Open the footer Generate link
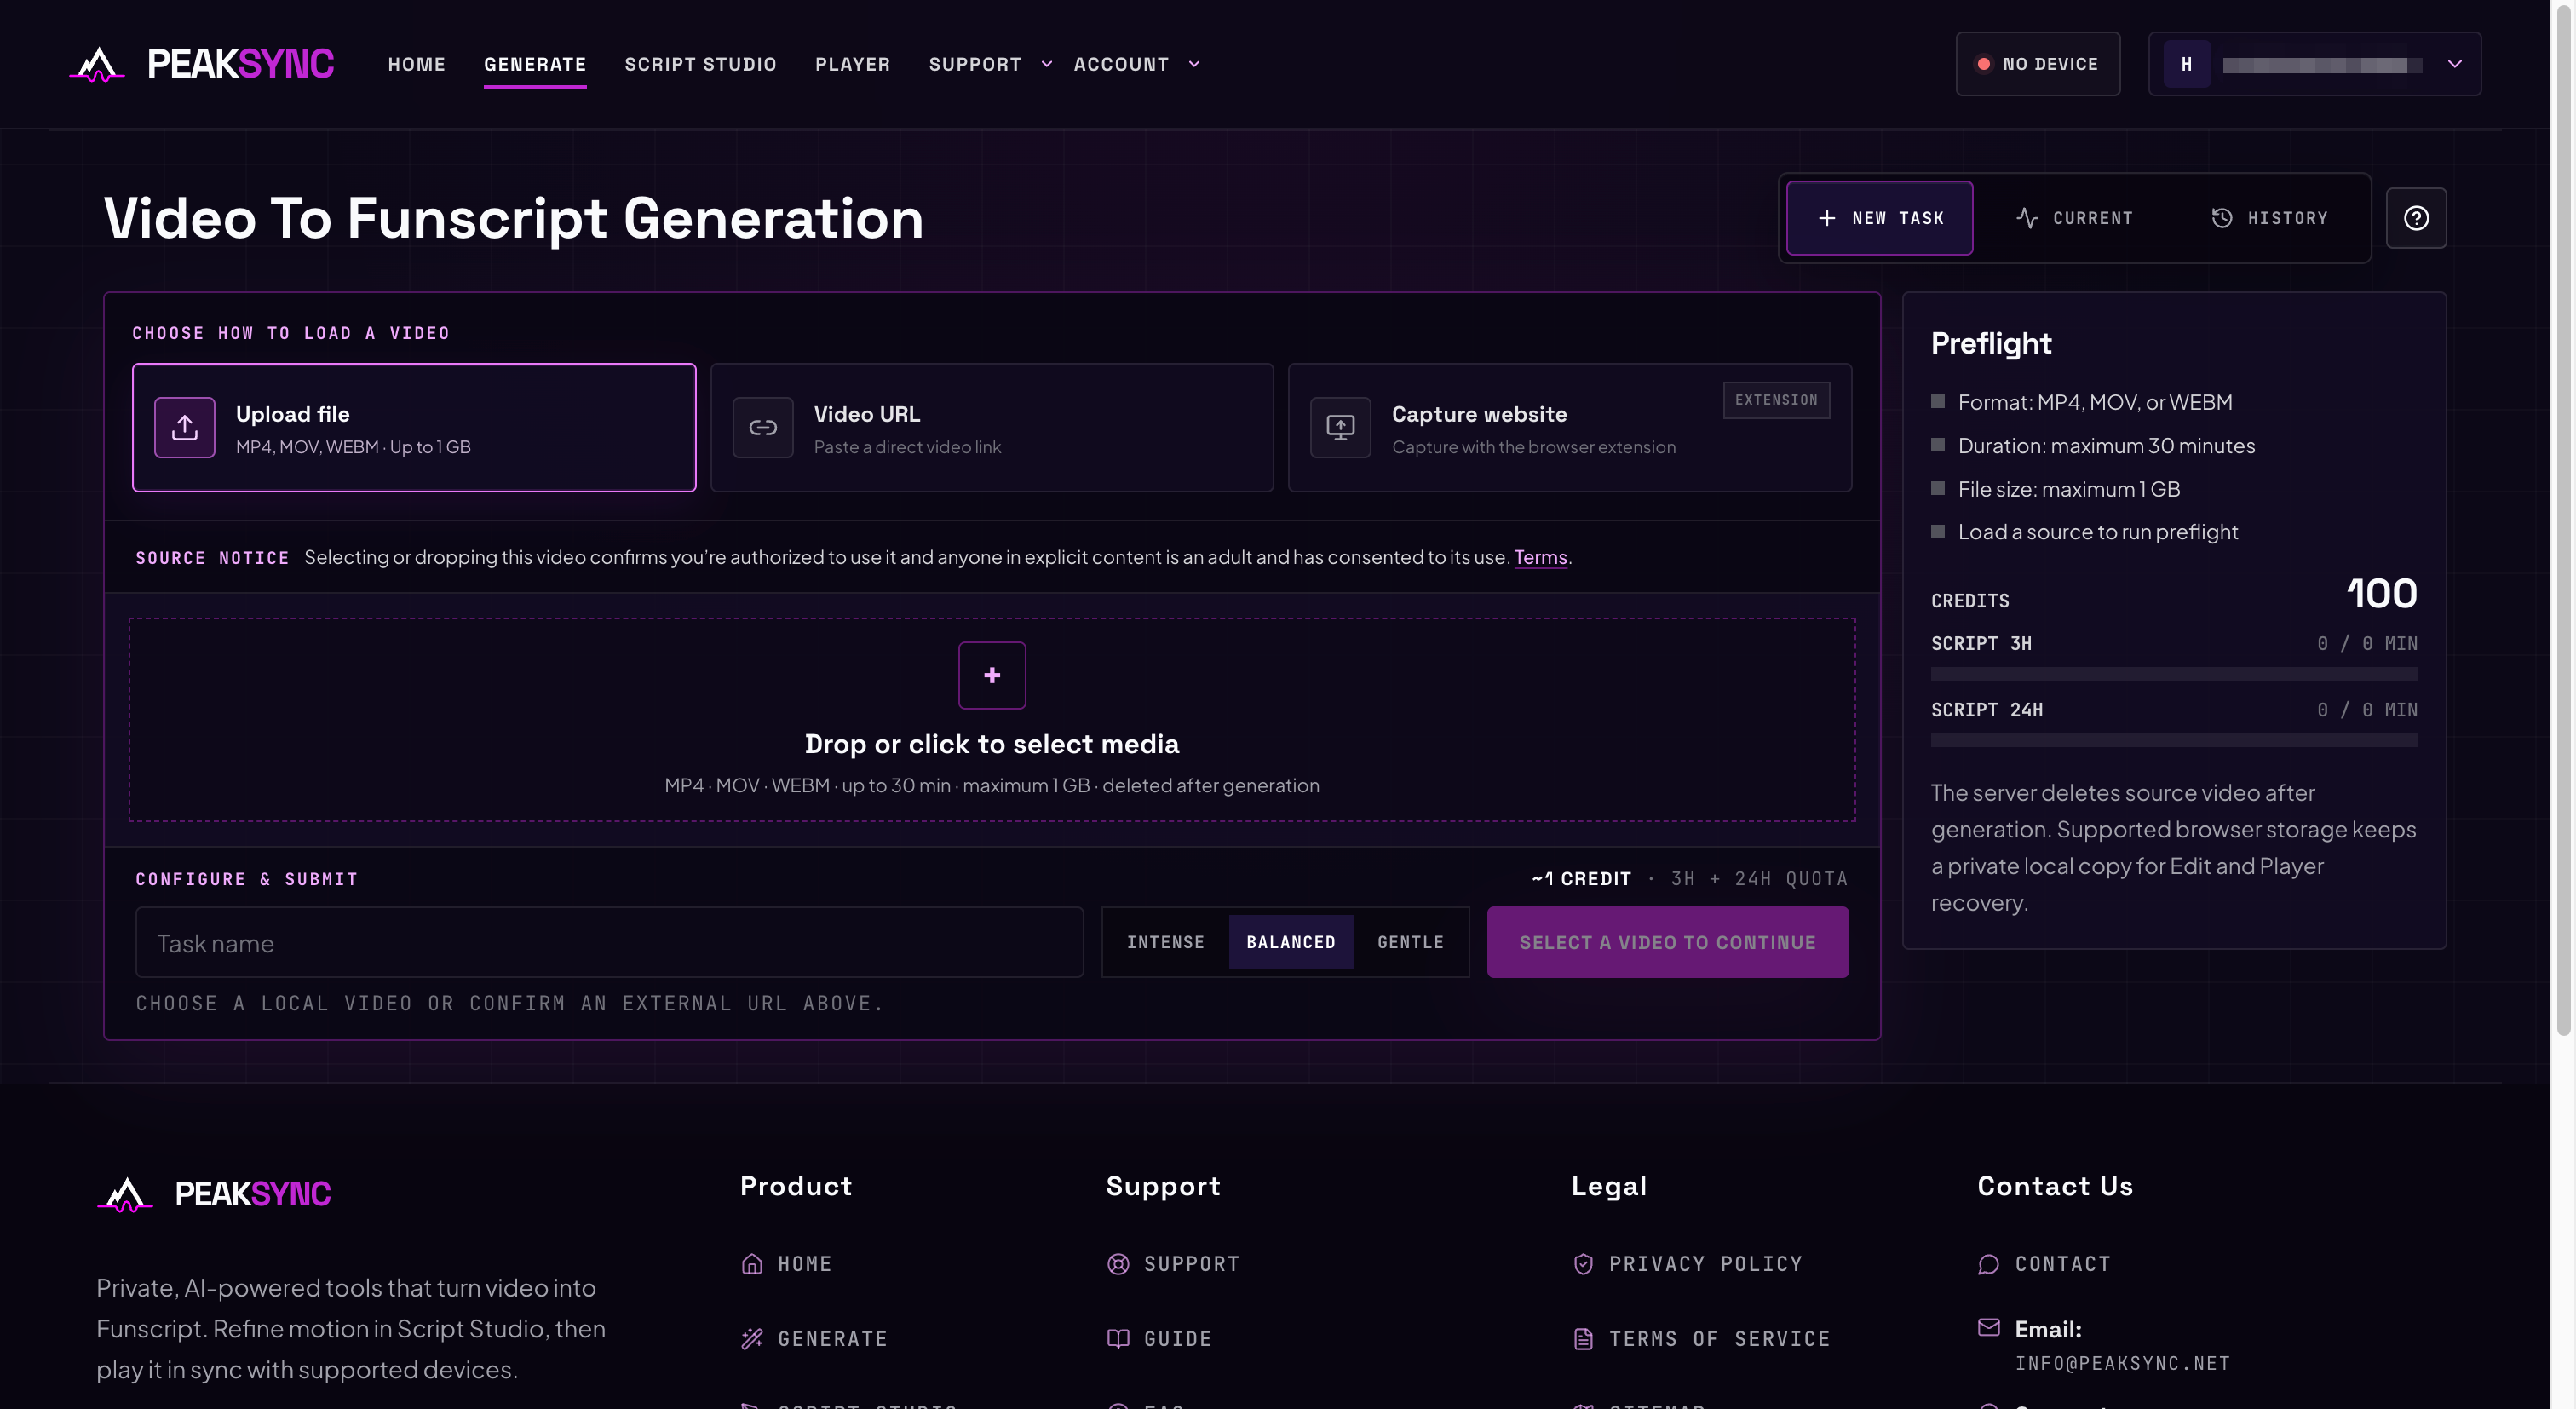 (833, 1339)
